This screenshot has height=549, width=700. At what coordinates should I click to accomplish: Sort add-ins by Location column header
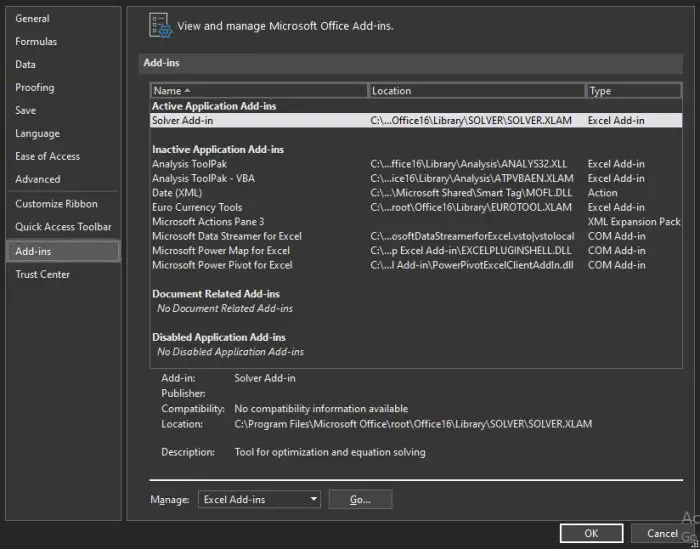tap(476, 91)
